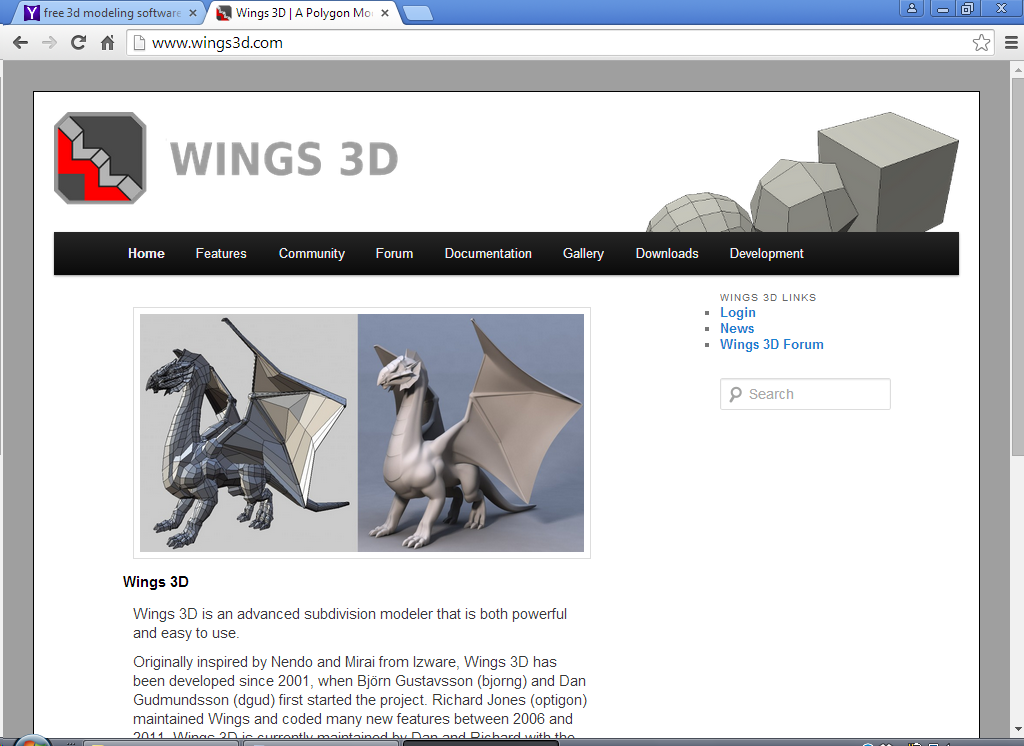
Task: Open the Community menu item
Action: point(312,253)
